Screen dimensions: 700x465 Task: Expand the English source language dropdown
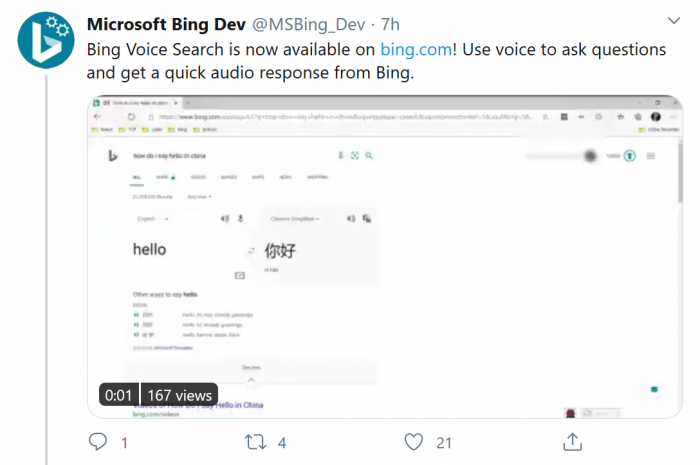tap(152, 218)
